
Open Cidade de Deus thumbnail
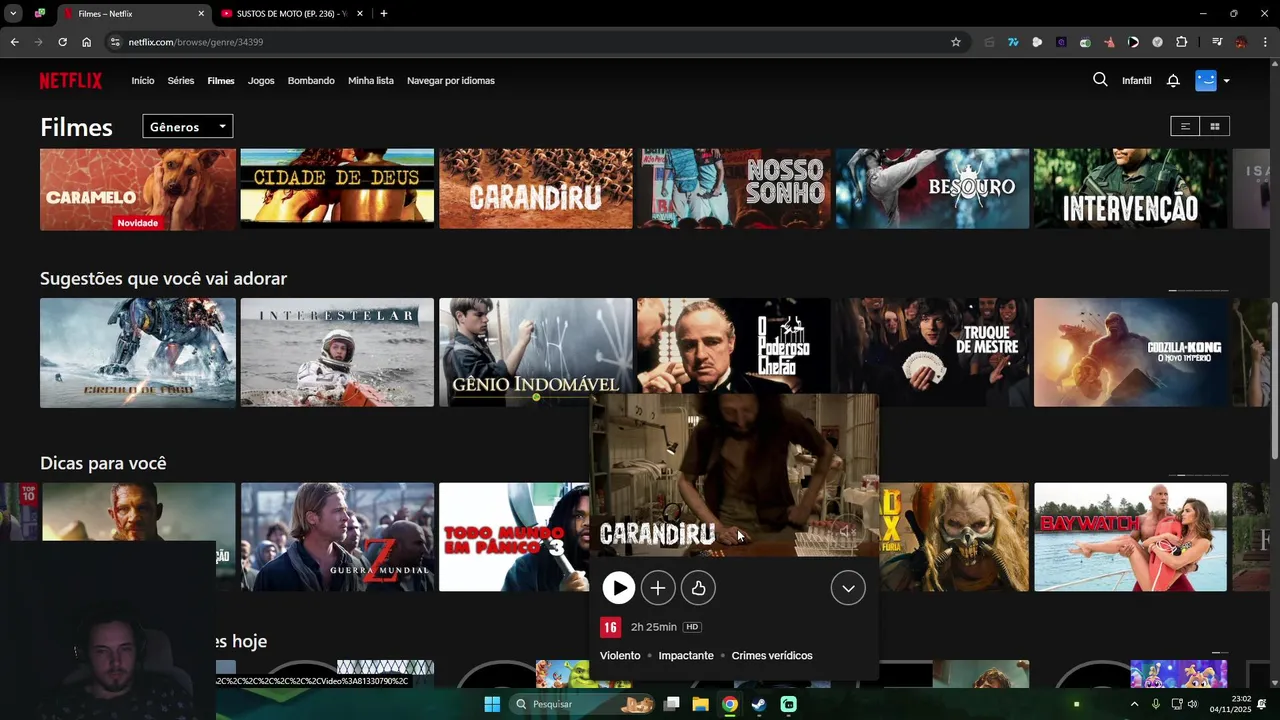pyautogui.click(x=337, y=189)
